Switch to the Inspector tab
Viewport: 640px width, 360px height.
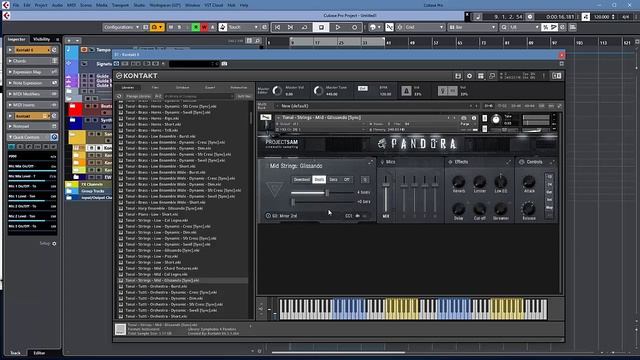pos(17,39)
